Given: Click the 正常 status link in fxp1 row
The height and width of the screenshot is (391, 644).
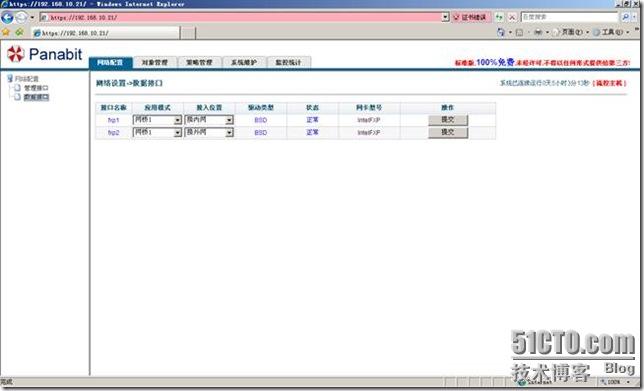Looking at the screenshot, I should 313,120.
